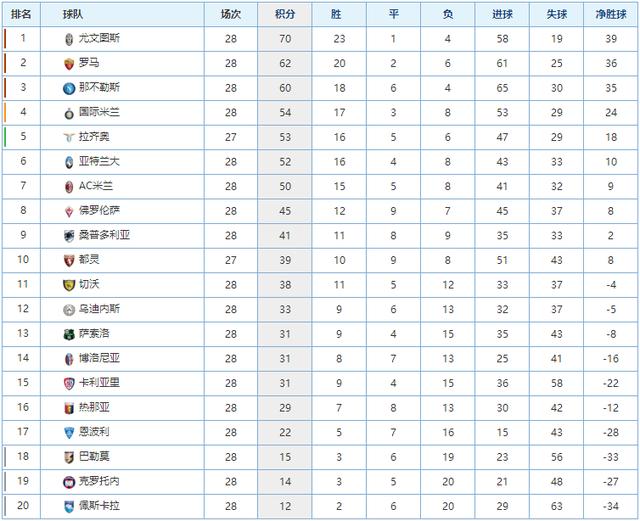640x521 pixels.
Task: Click the rank 20 cell
Action: (23, 506)
